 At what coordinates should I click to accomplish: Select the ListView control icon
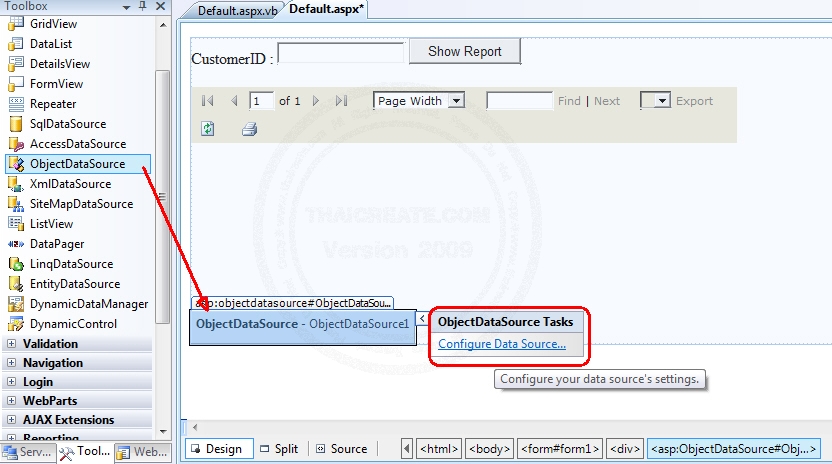click(x=16, y=224)
